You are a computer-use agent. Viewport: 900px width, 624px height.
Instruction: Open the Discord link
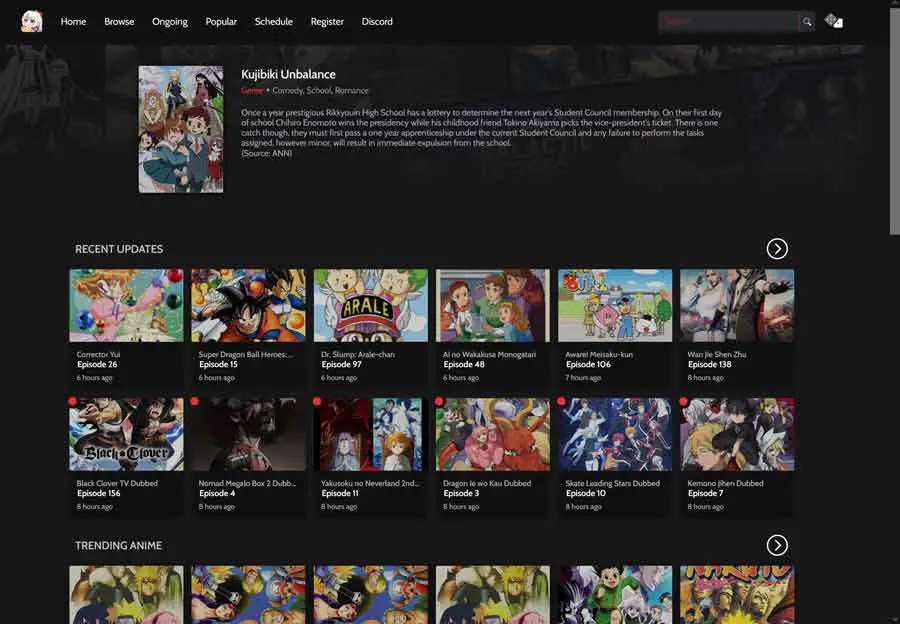(377, 21)
